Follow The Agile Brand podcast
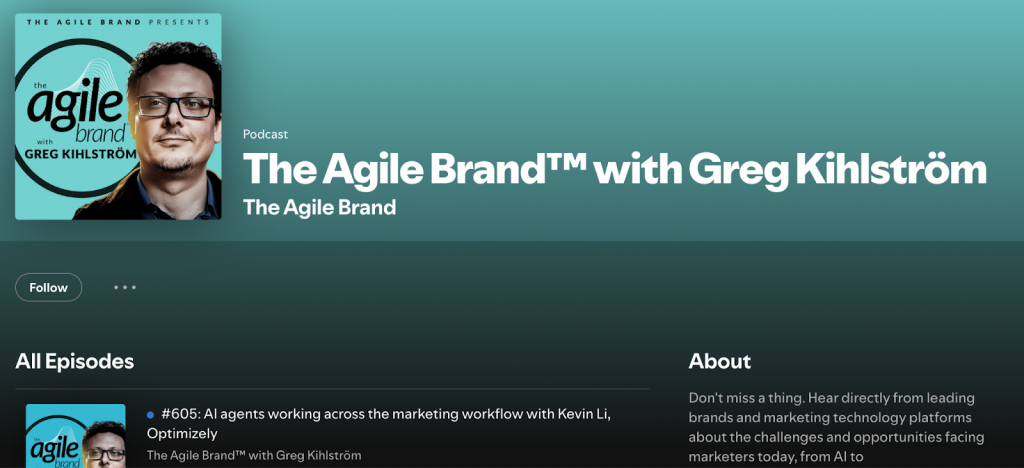This screenshot has height=468, width=1024. (48, 288)
